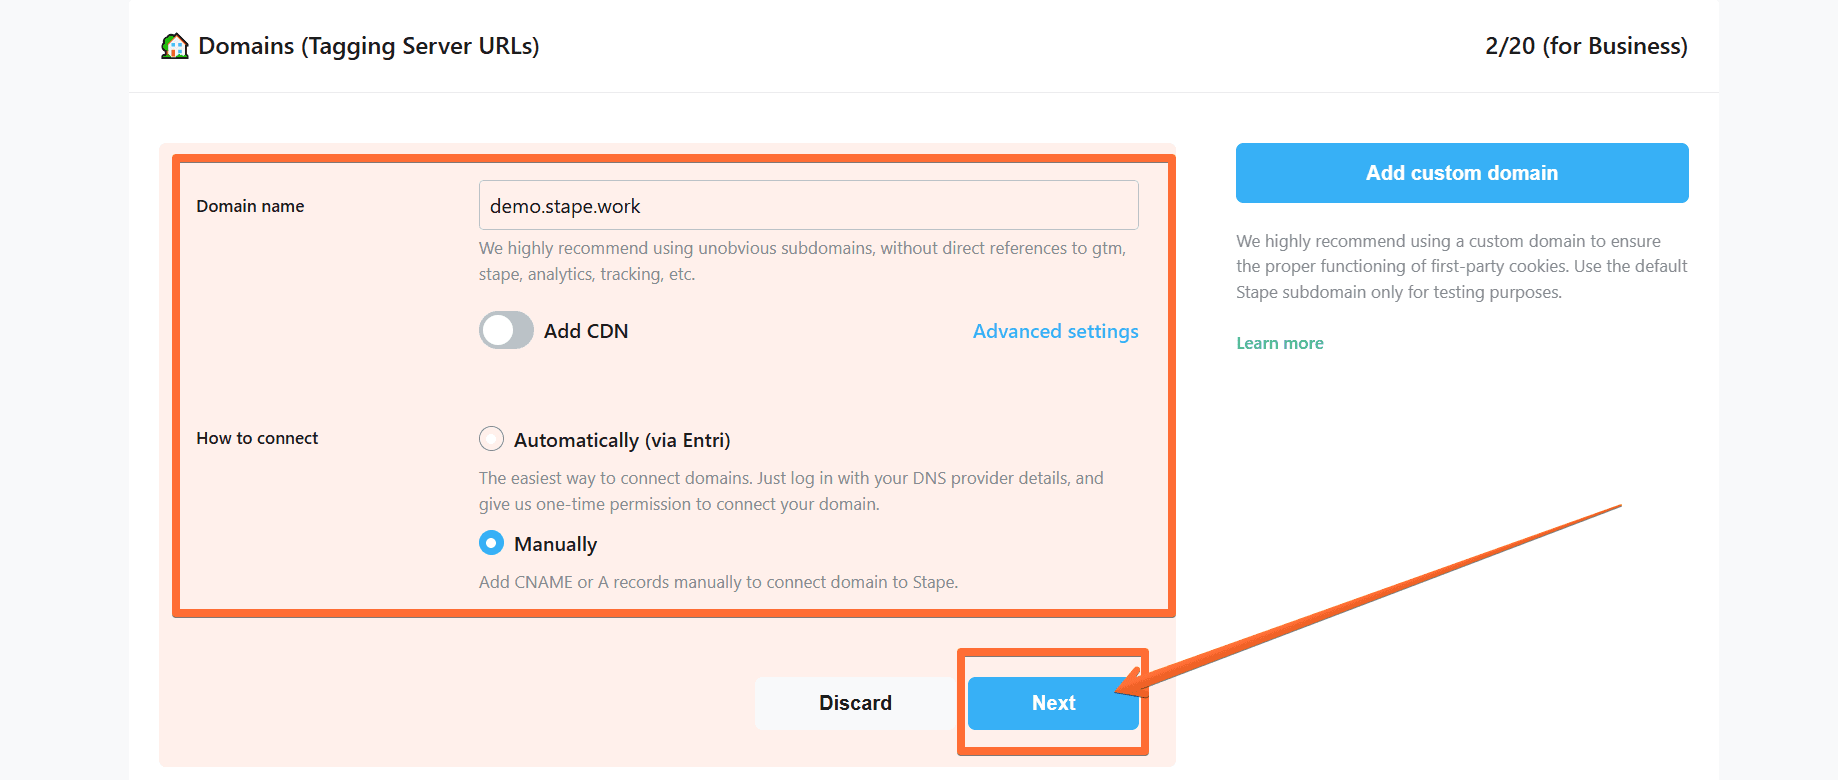Click the house icon beside Domains heading
1838x780 pixels.
(175, 46)
